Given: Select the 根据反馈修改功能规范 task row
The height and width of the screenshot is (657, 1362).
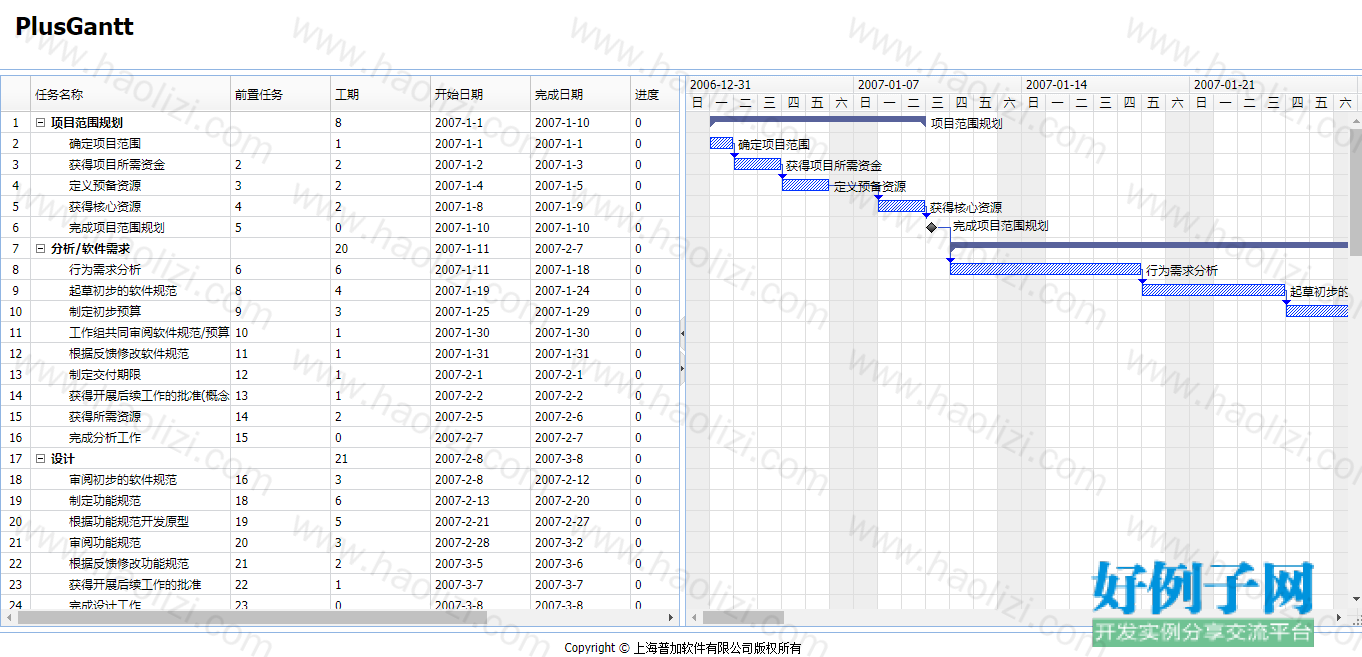Looking at the screenshot, I should (x=340, y=563).
